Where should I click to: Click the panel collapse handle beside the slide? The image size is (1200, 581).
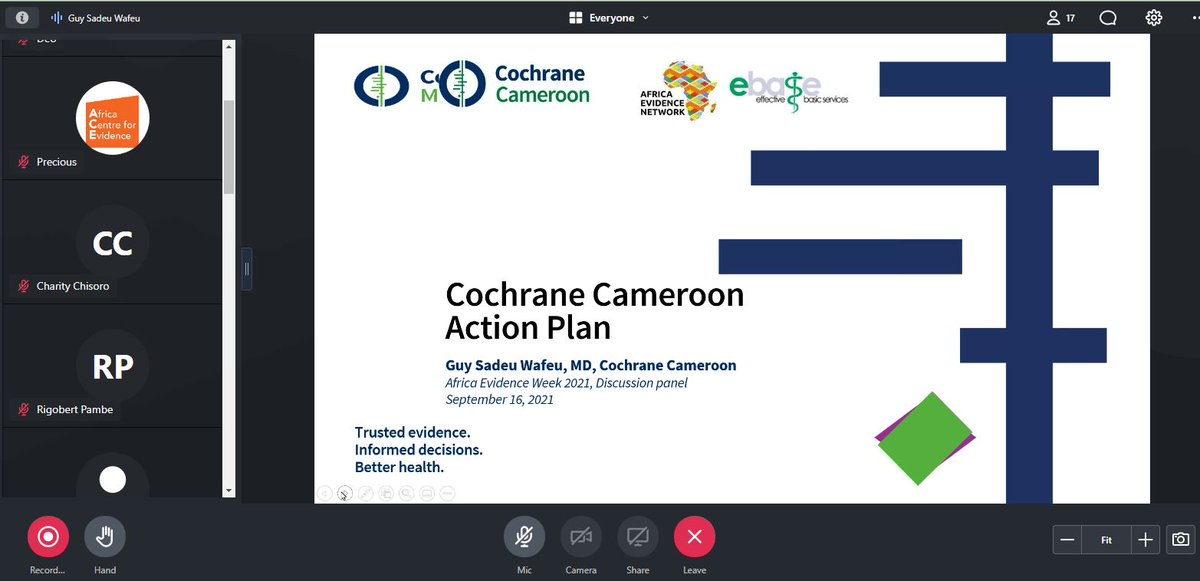246,268
